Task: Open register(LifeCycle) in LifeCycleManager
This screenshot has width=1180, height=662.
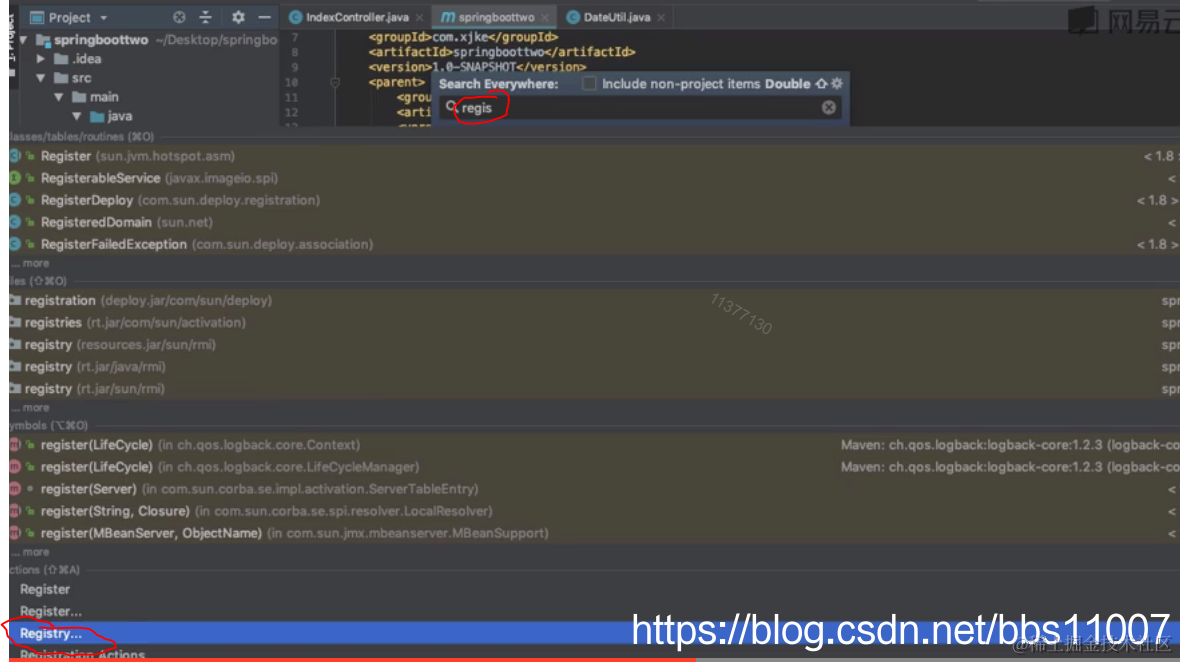Action: coord(595,466)
